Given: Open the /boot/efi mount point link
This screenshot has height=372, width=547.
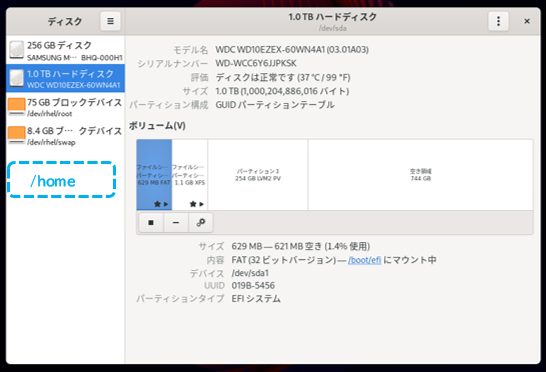Looking at the screenshot, I should (x=365, y=260).
